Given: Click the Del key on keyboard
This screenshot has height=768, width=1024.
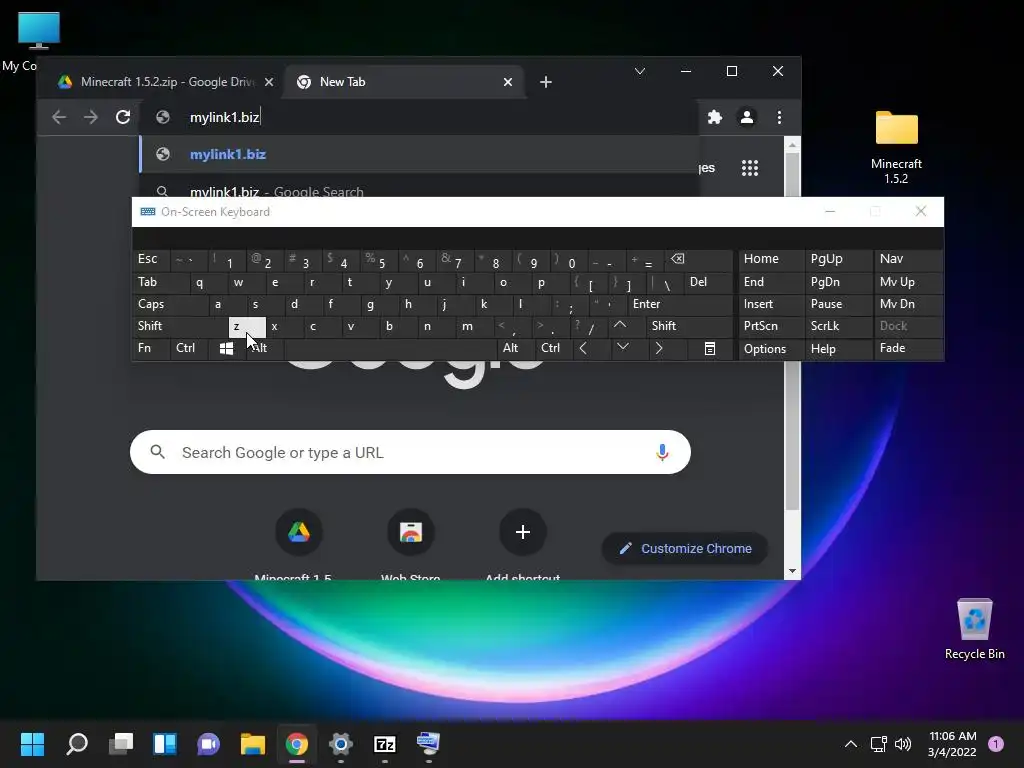Looking at the screenshot, I should tap(708, 282).
